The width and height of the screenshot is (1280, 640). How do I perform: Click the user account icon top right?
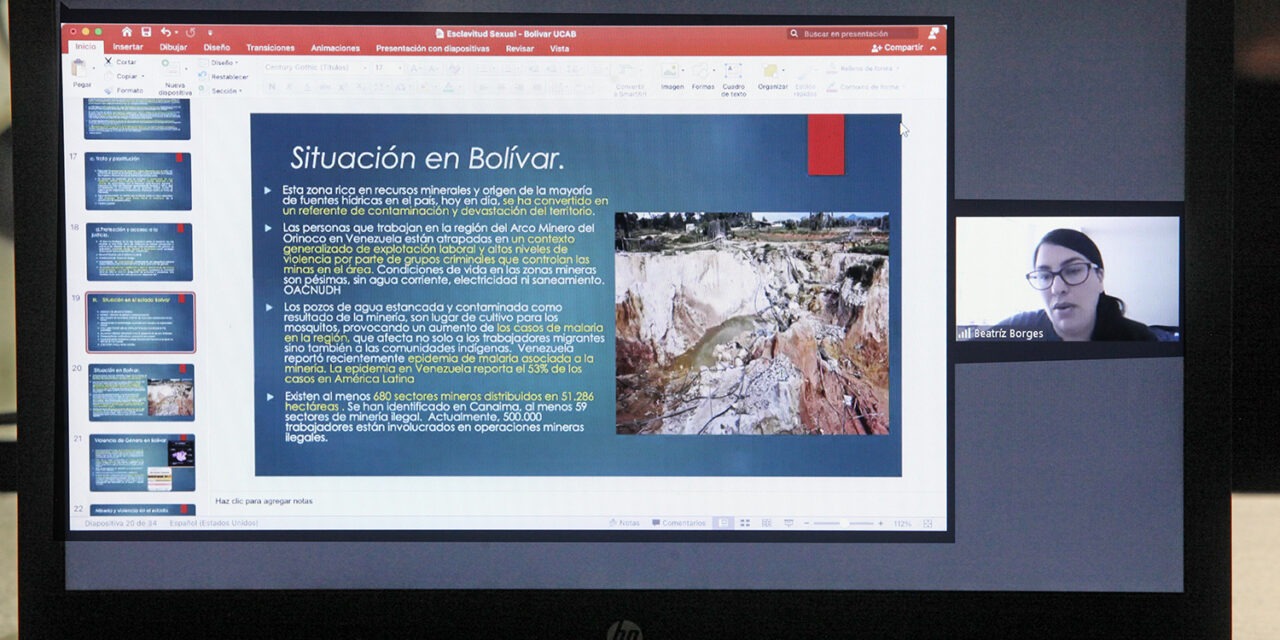(934, 32)
